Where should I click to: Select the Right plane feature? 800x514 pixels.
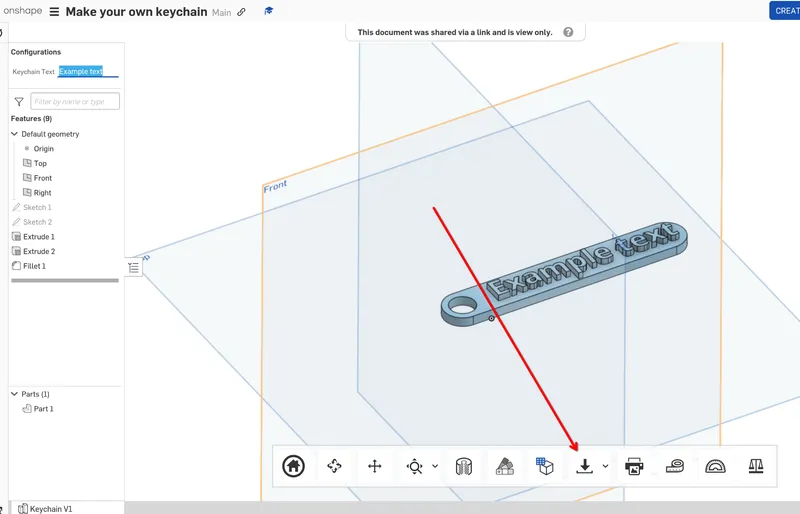(x=42, y=193)
